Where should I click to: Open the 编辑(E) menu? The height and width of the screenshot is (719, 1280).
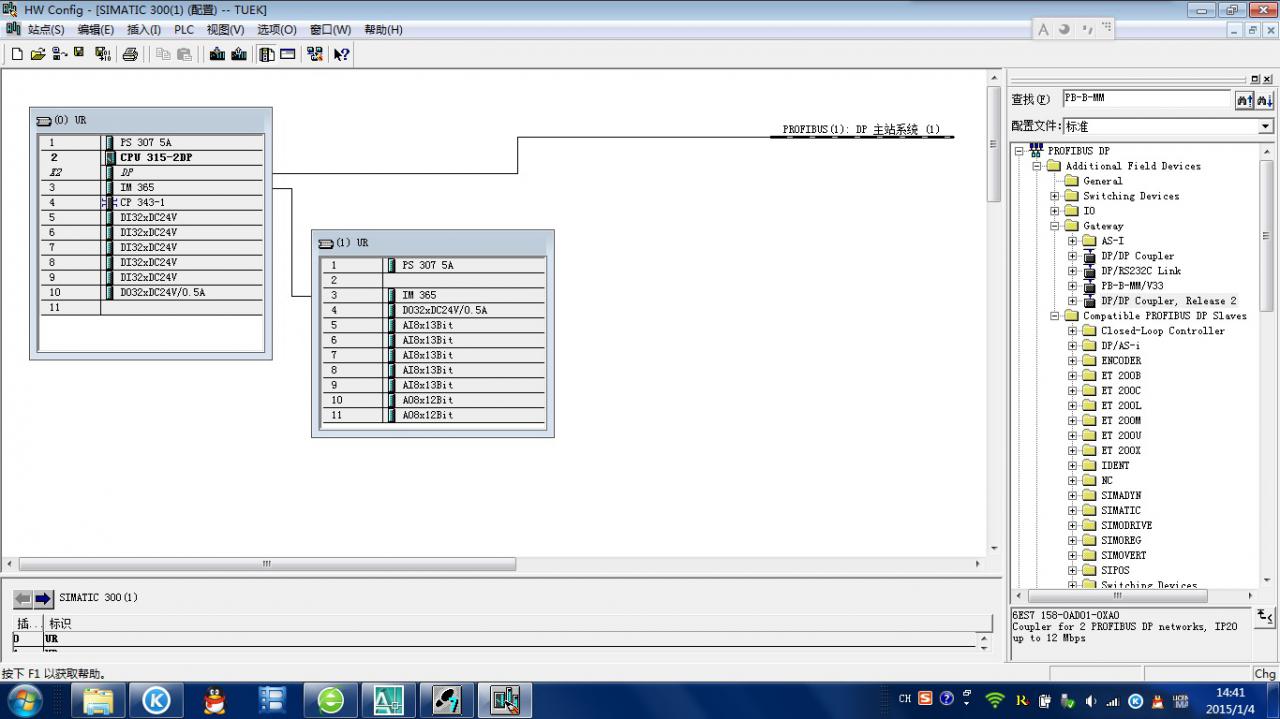coord(96,30)
